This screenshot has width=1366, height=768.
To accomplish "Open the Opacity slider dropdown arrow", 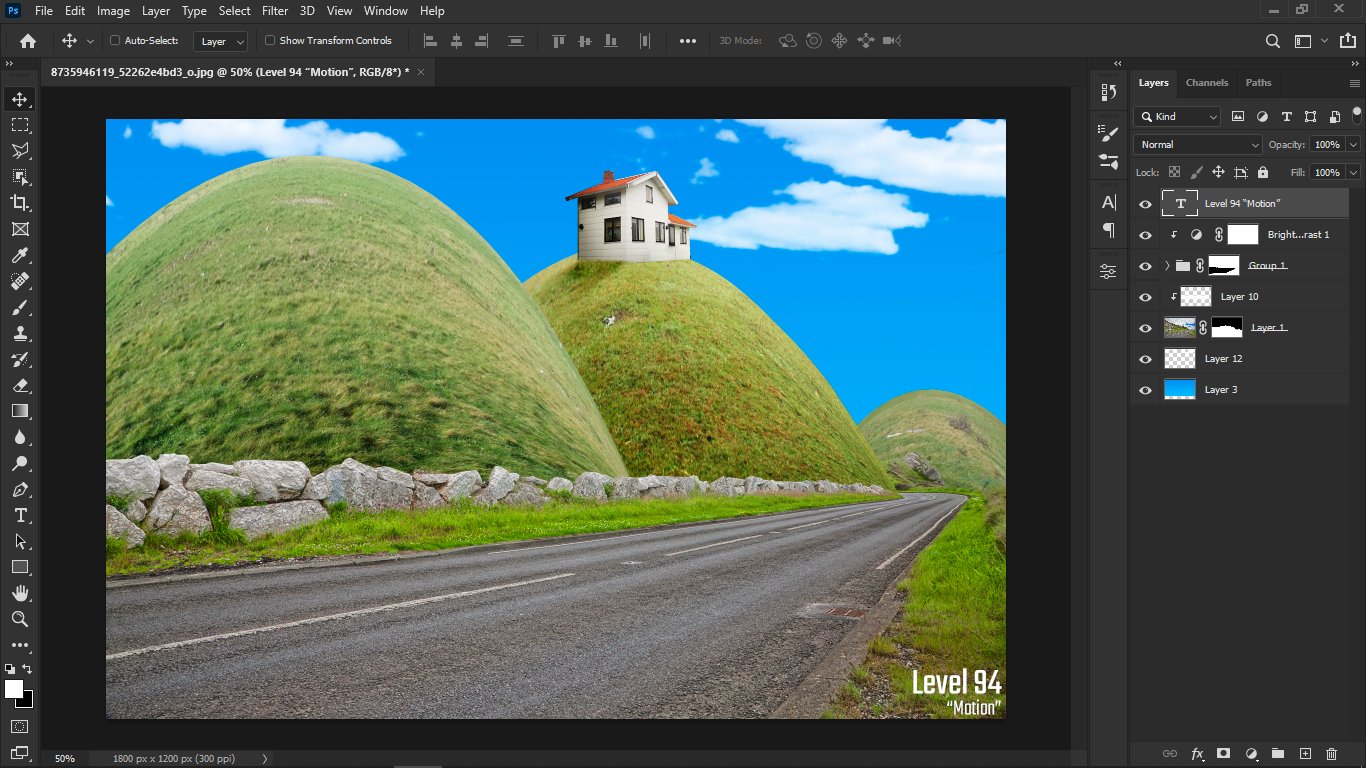I will (1353, 145).
